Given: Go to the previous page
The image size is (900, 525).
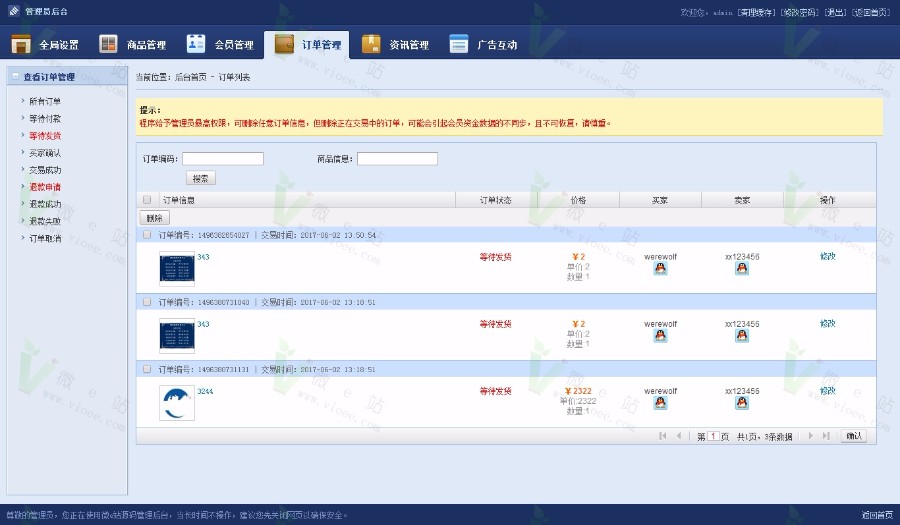Looking at the screenshot, I should coord(679,436).
